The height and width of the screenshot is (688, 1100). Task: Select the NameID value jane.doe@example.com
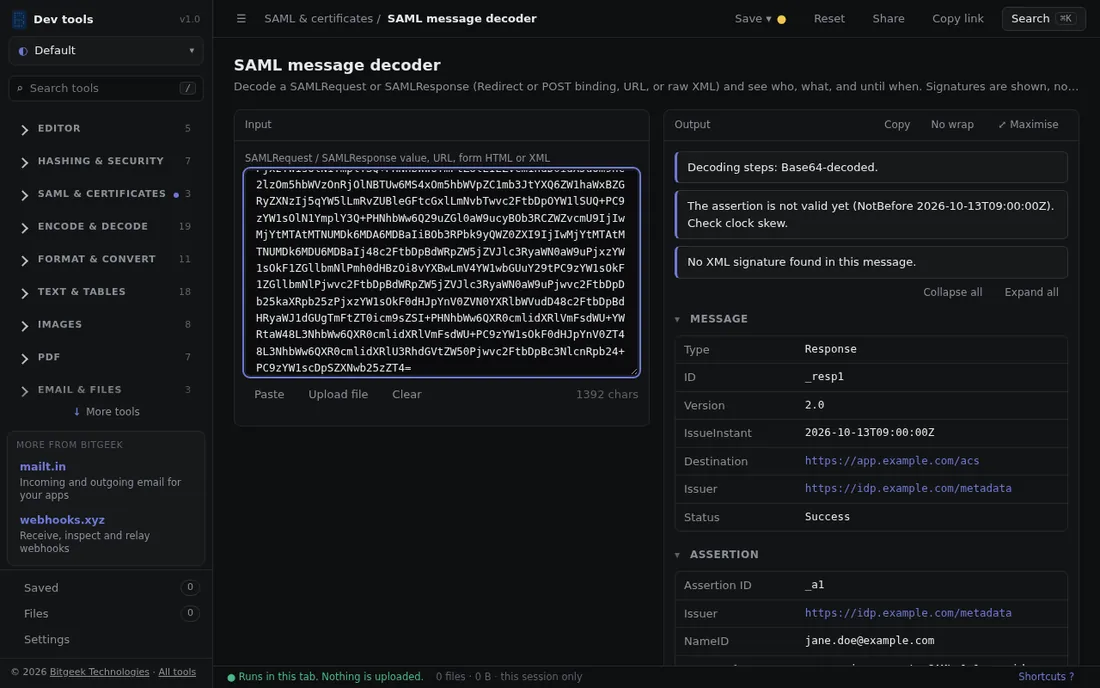click(869, 640)
